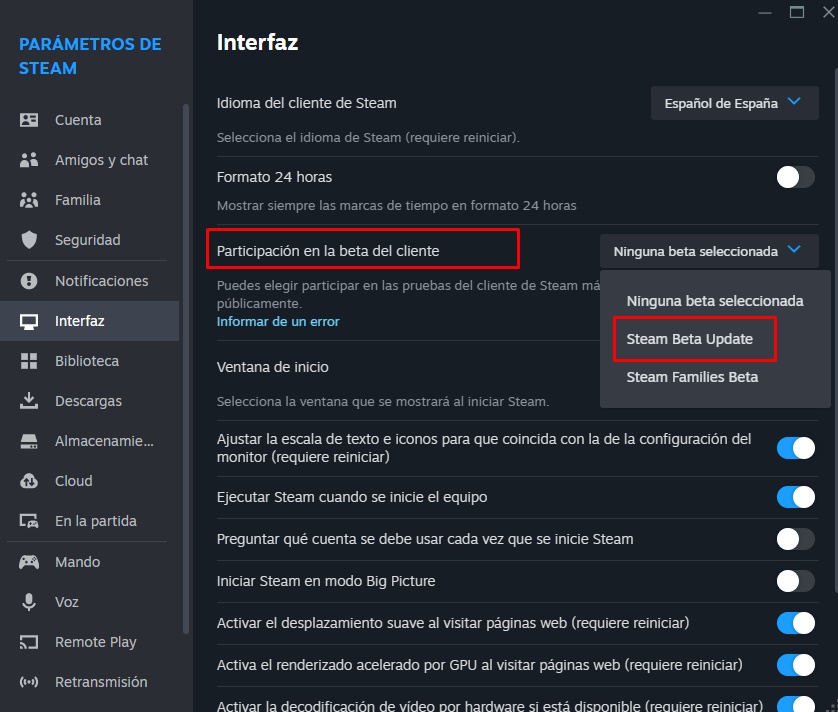
Task: Turn off Ejecutar Steam cuando se inicie el equipo
Action: pos(795,497)
